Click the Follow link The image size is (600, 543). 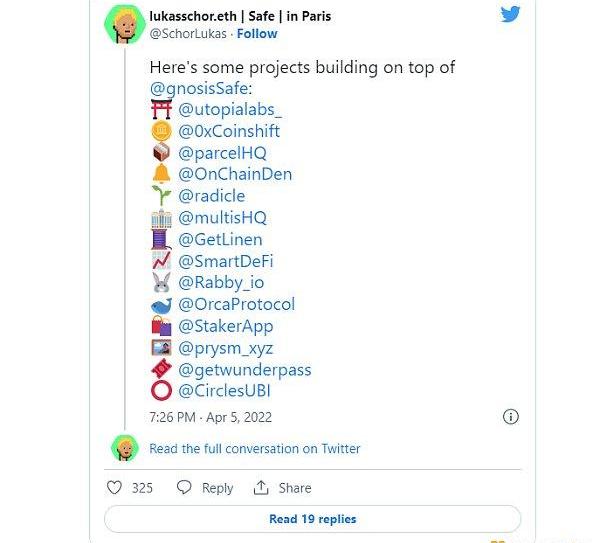[257, 33]
